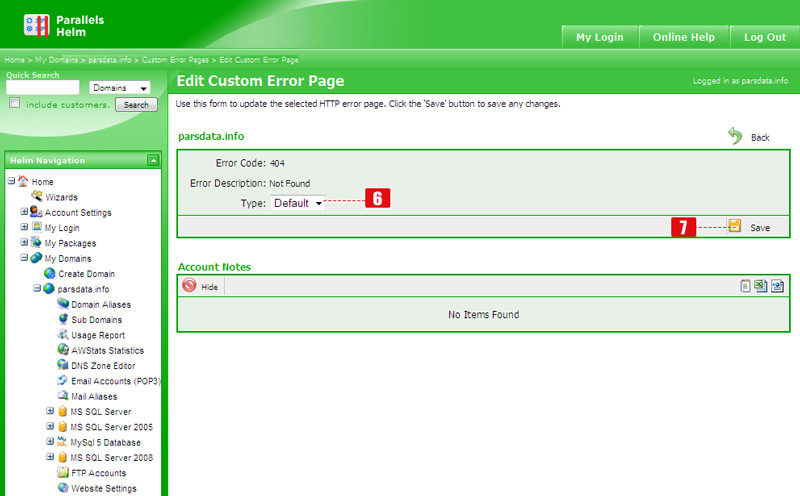This screenshot has width=800, height=496.
Task: Click the Search button
Action: [x=136, y=105]
